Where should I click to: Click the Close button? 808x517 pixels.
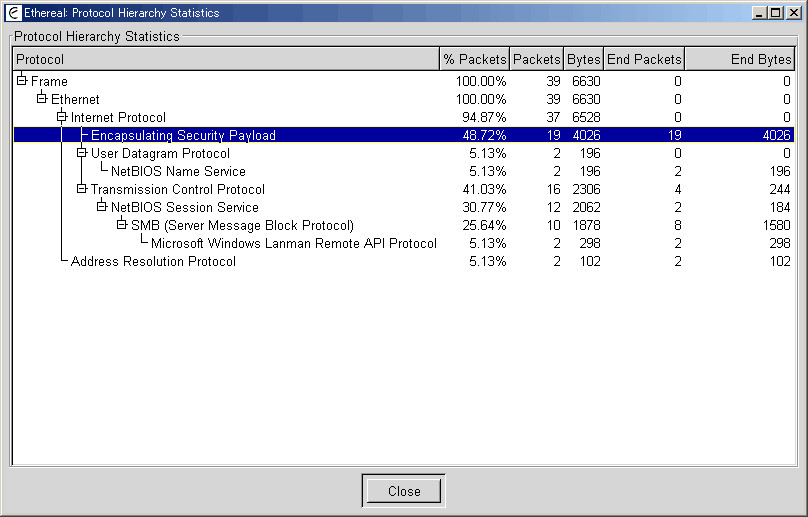click(x=404, y=491)
